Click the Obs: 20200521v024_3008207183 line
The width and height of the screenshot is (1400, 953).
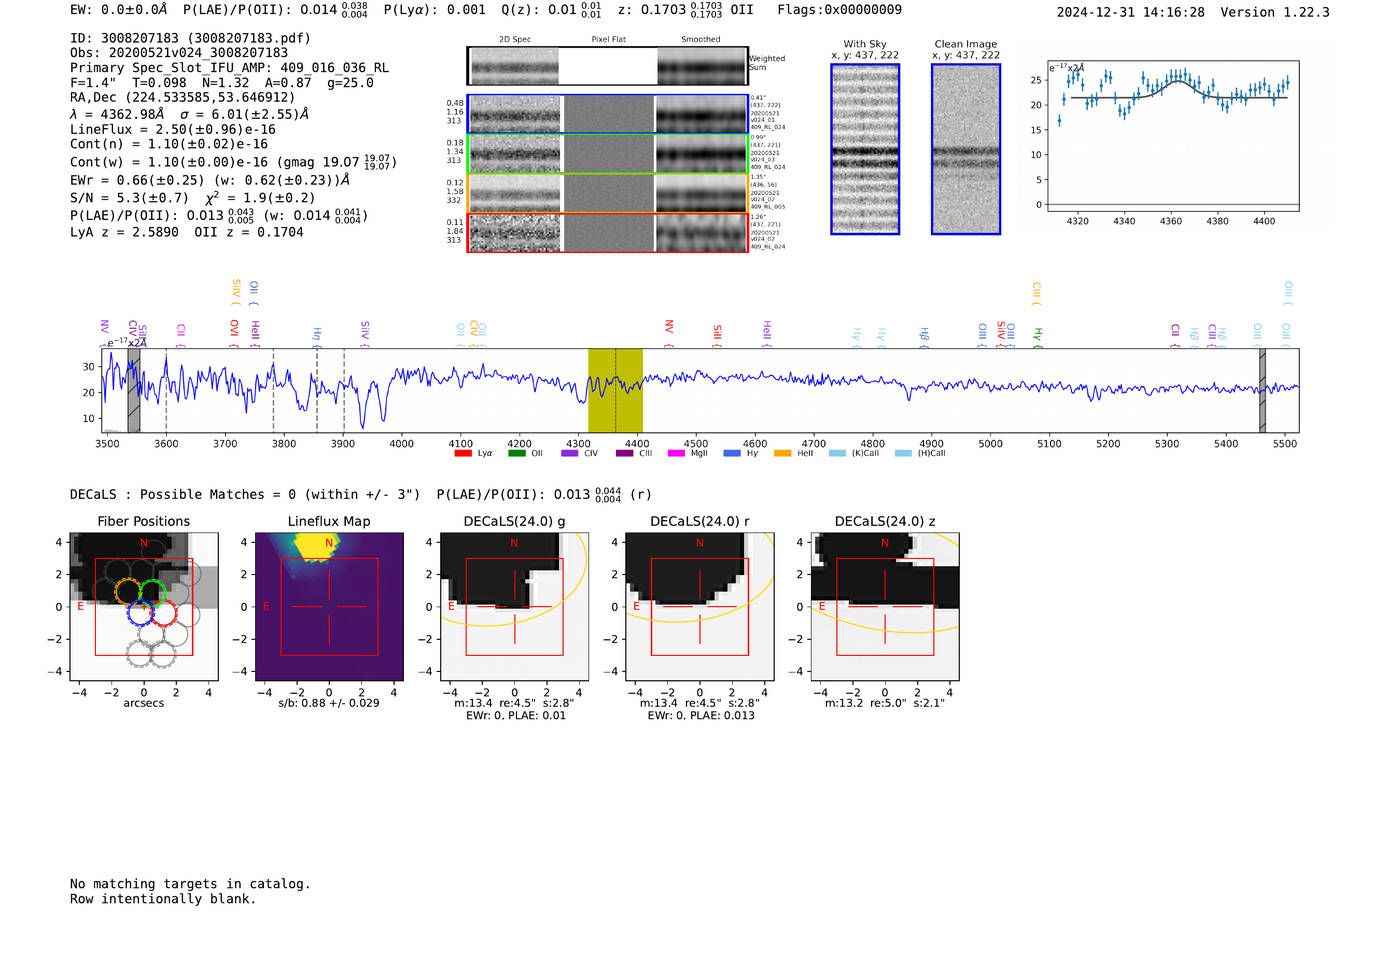[179, 53]
